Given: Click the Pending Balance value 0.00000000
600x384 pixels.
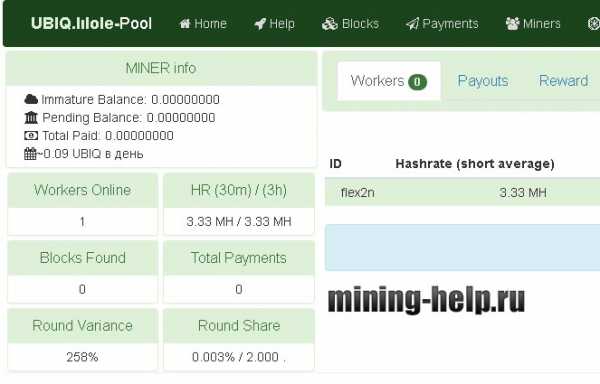Looking at the screenshot, I should (181, 117).
